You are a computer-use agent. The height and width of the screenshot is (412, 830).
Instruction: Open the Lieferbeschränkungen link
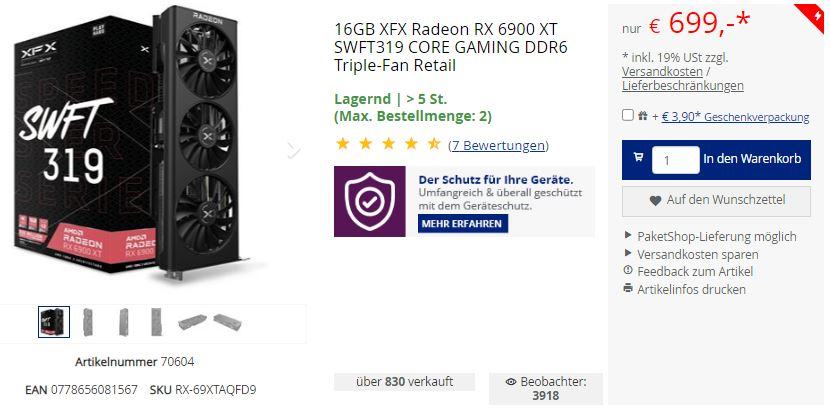click(x=683, y=86)
